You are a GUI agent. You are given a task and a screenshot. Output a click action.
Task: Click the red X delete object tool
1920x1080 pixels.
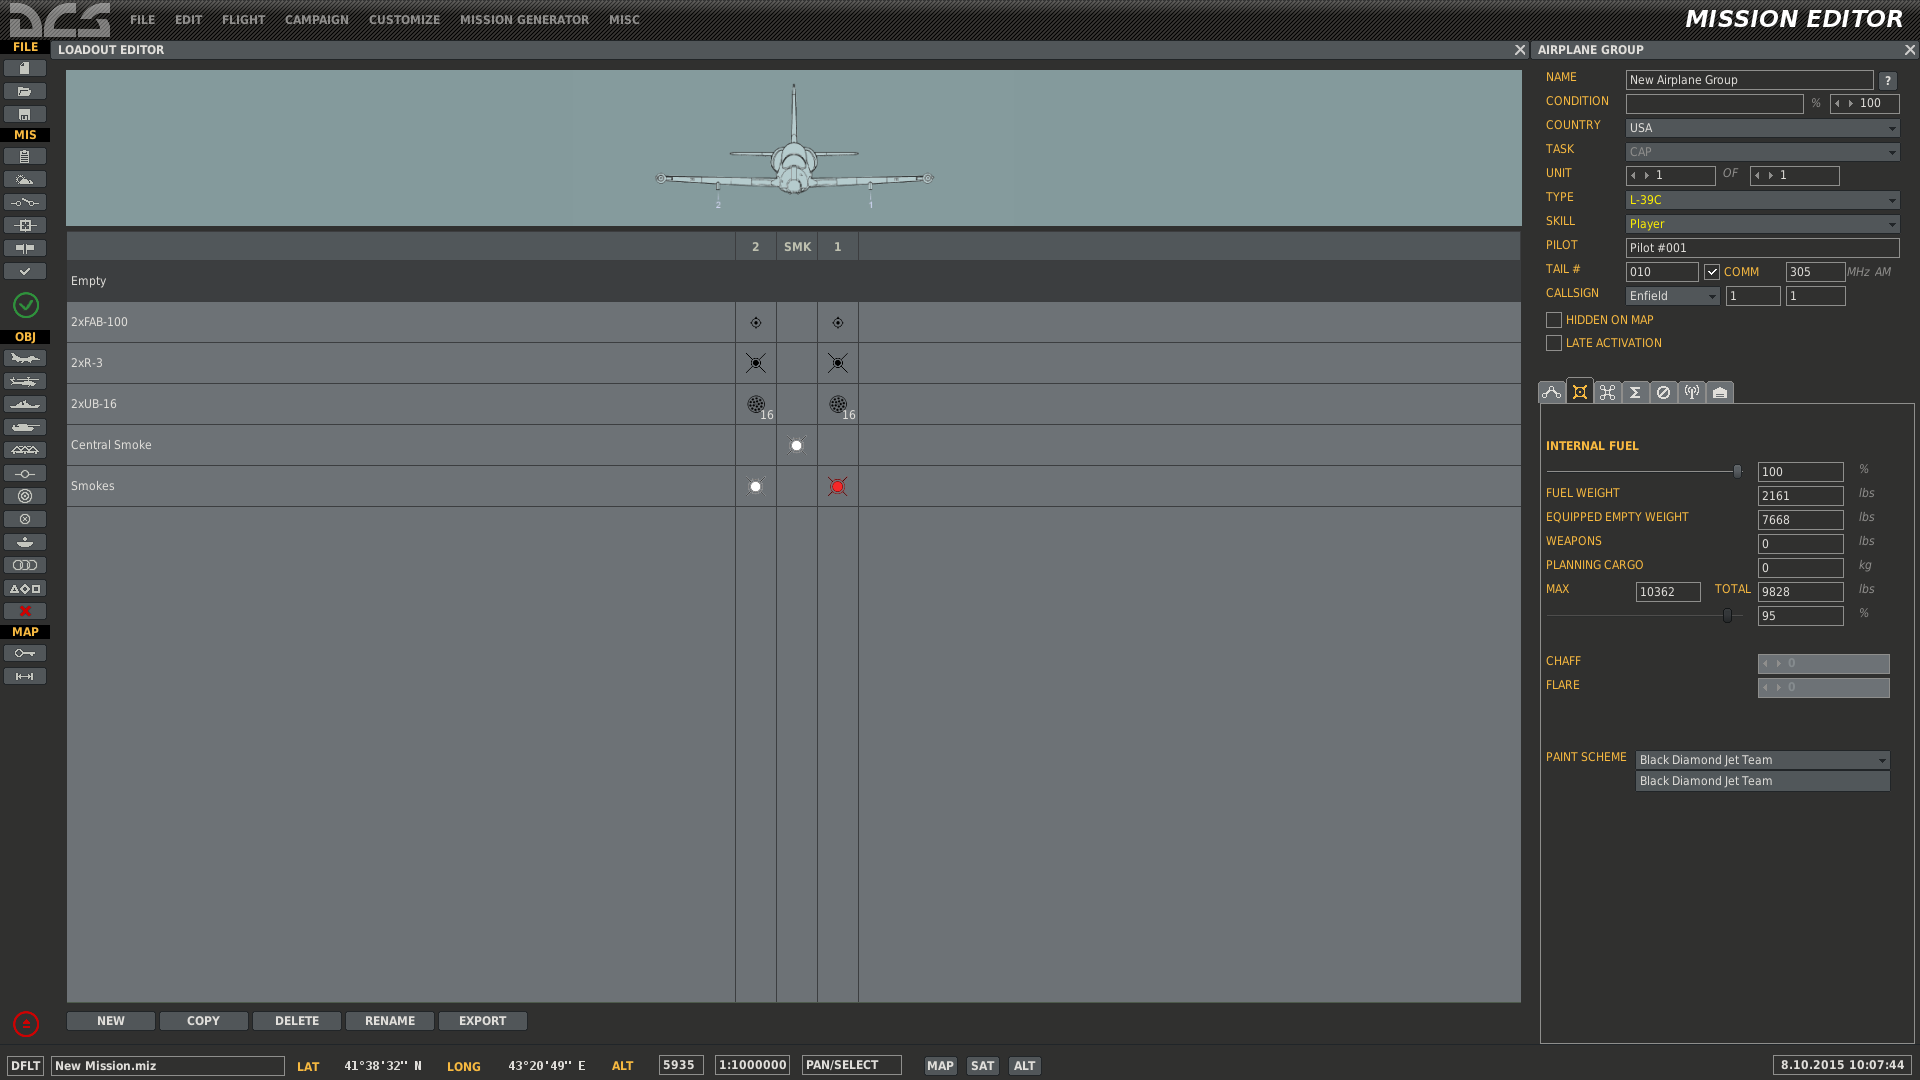[x=25, y=611]
